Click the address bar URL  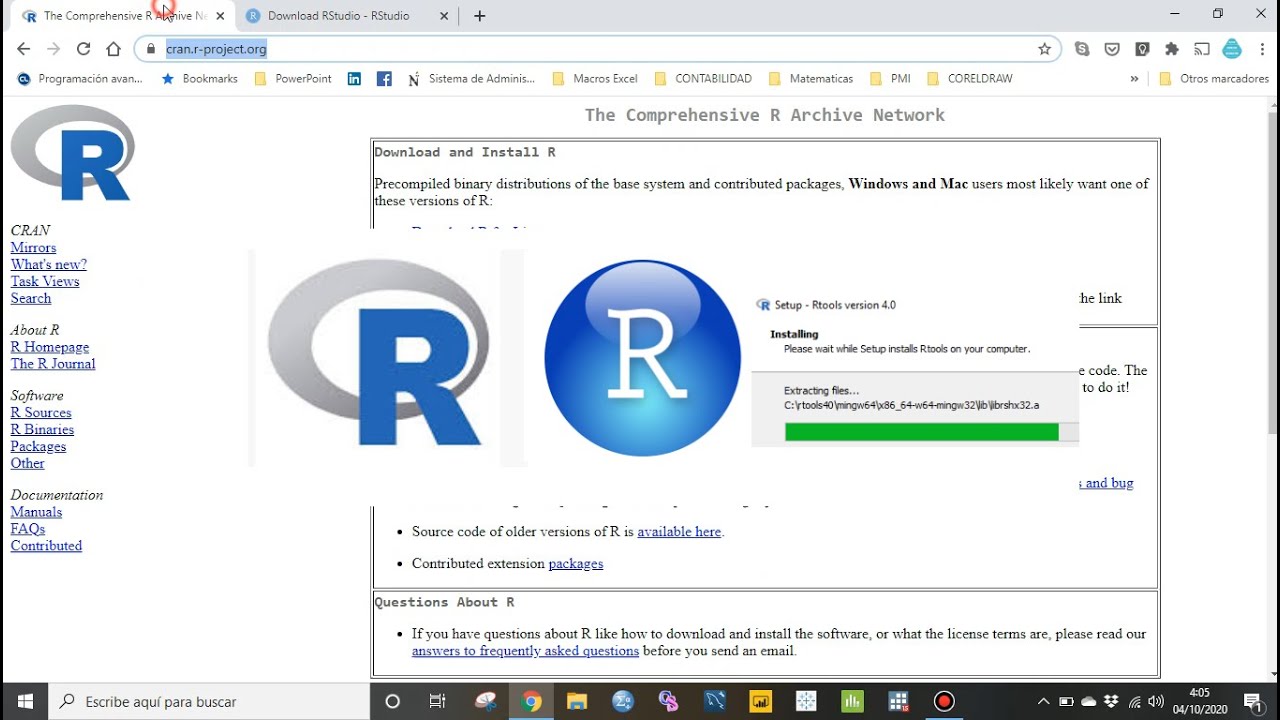click(216, 49)
